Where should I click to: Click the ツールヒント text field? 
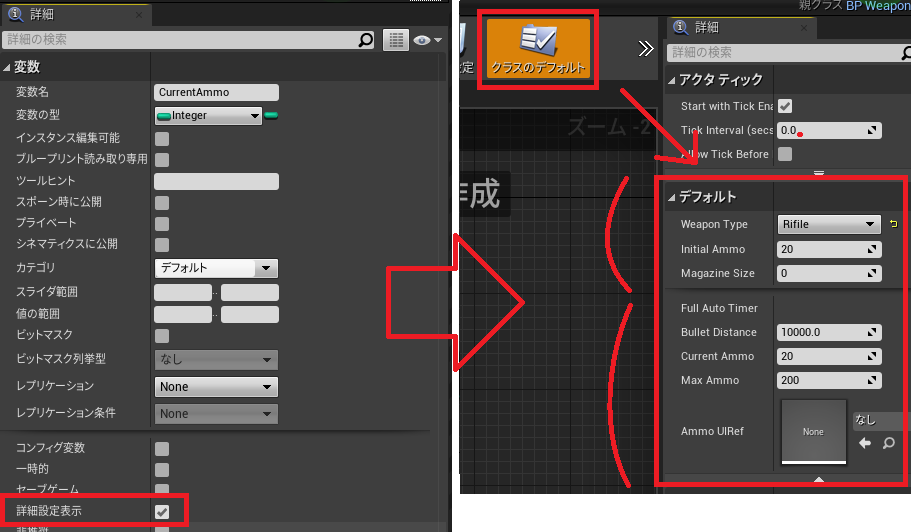216,181
